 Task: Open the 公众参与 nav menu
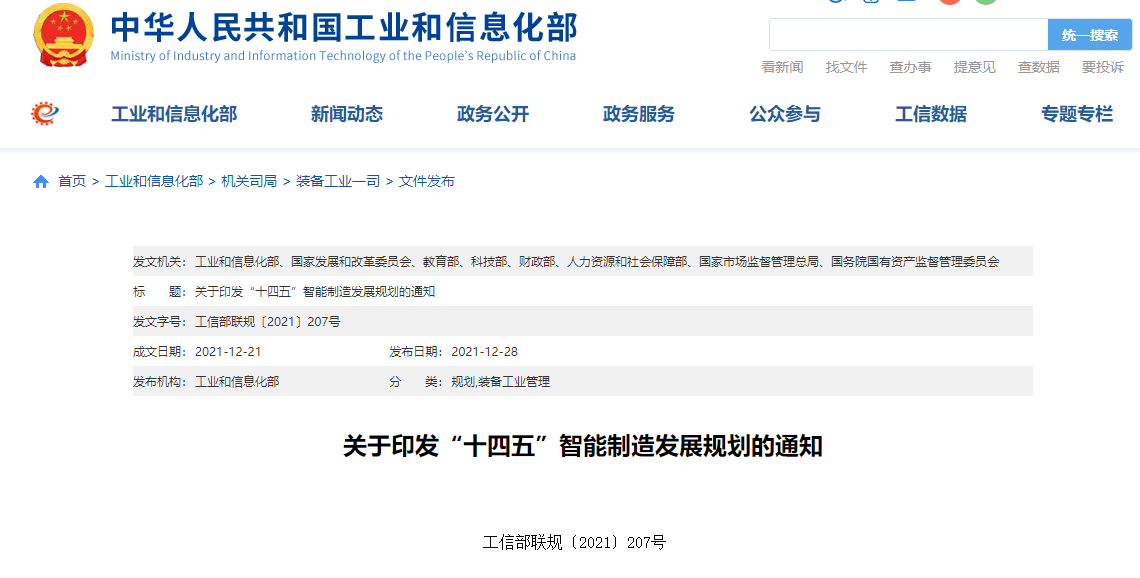coord(785,114)
